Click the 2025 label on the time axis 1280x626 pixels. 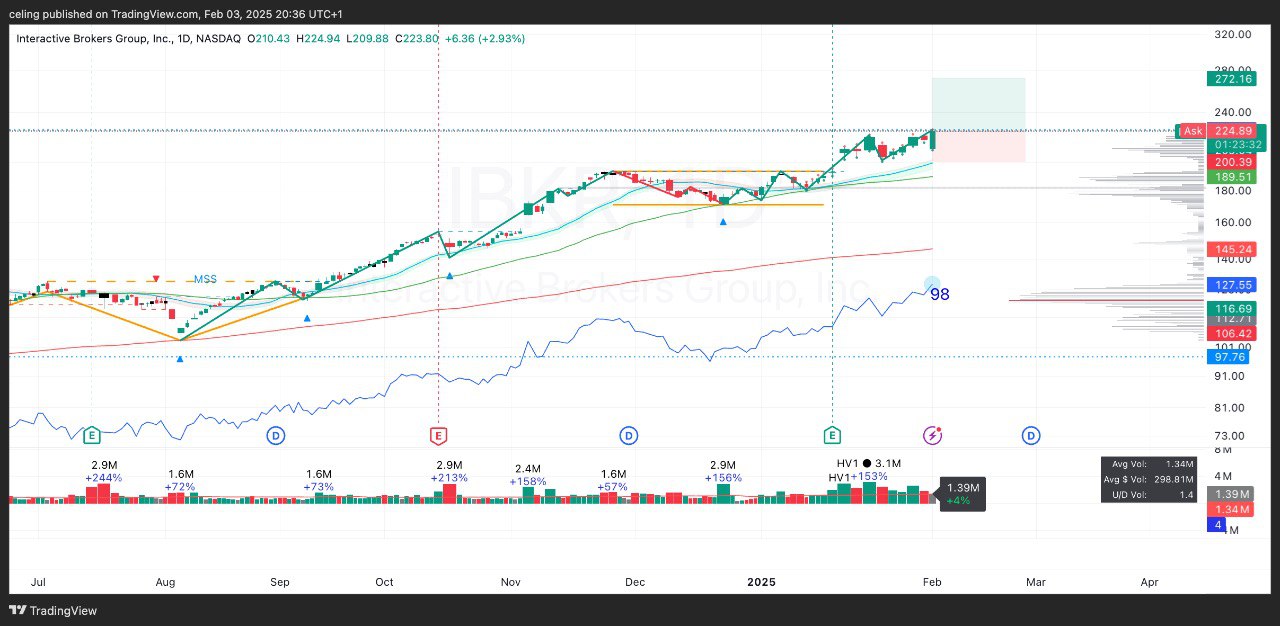[x=761, y=581]
